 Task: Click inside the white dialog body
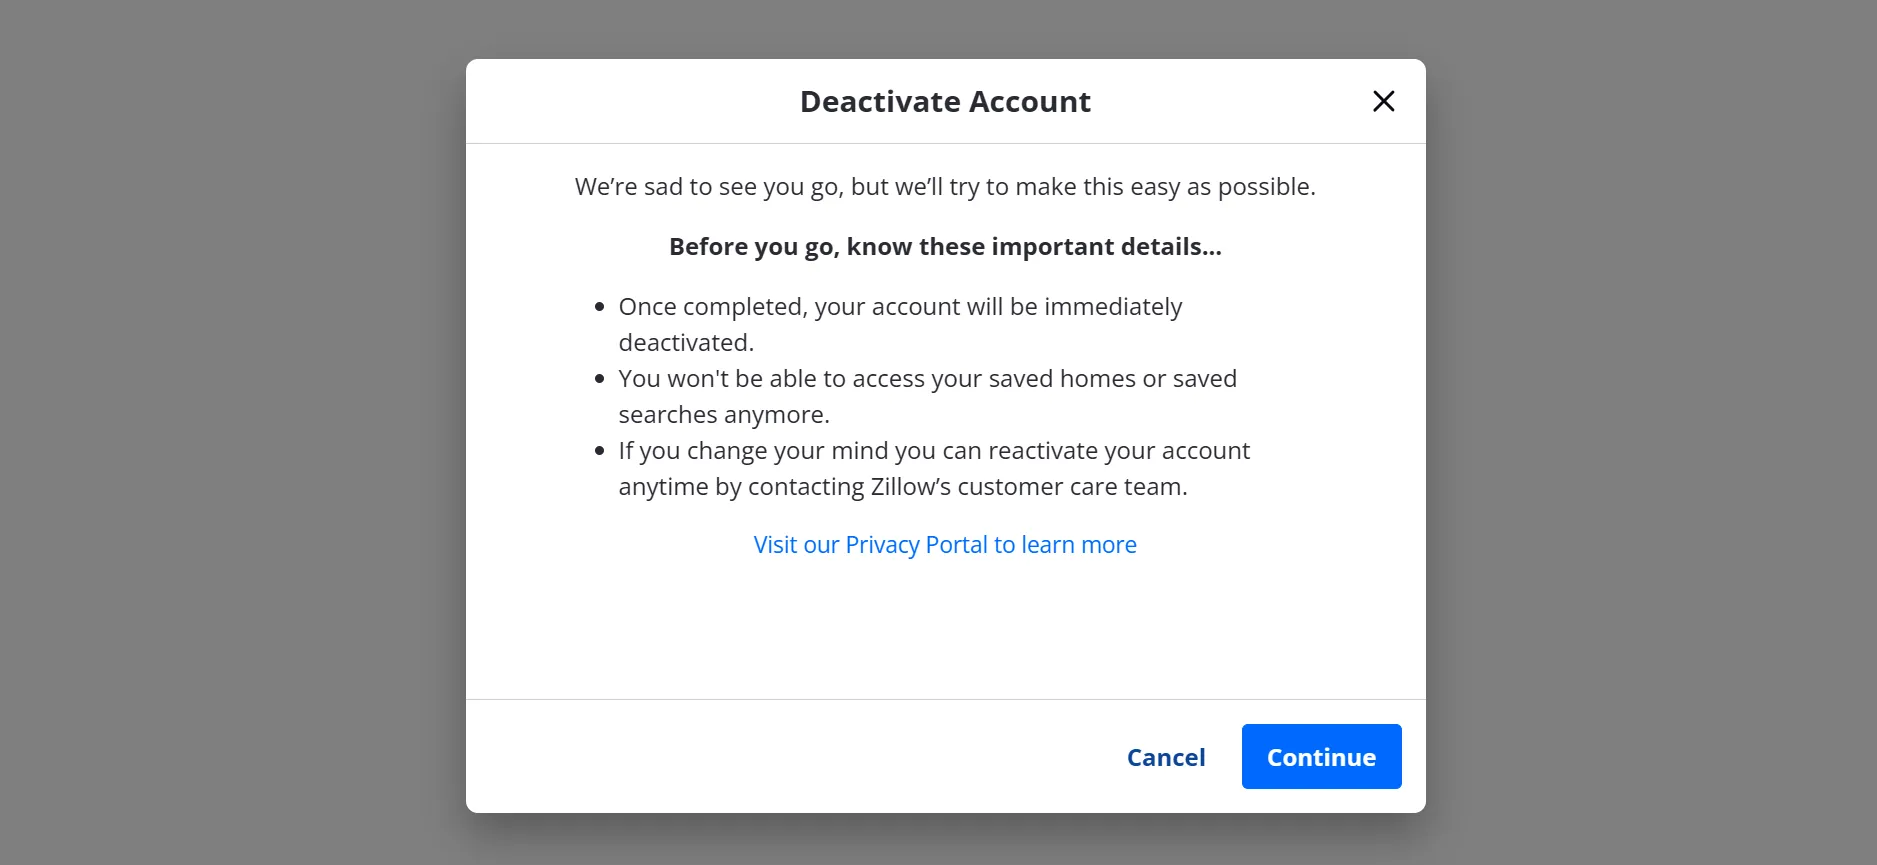[944, 630]
